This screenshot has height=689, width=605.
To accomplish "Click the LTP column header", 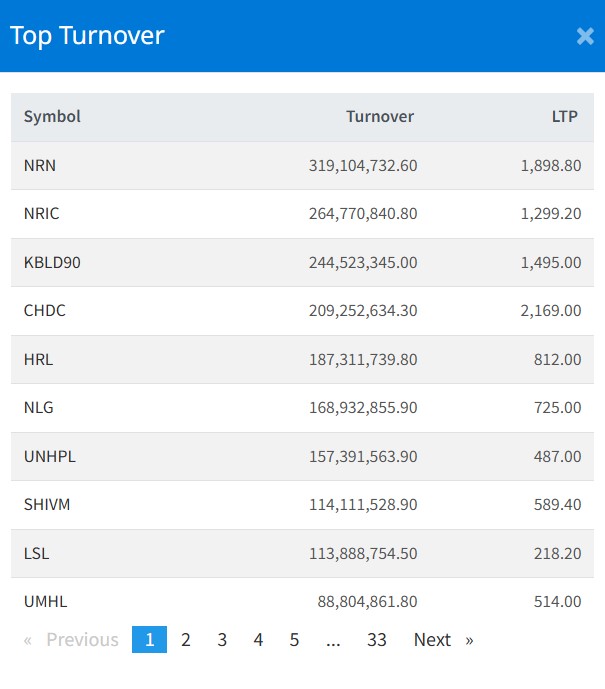I will point(565,117).
